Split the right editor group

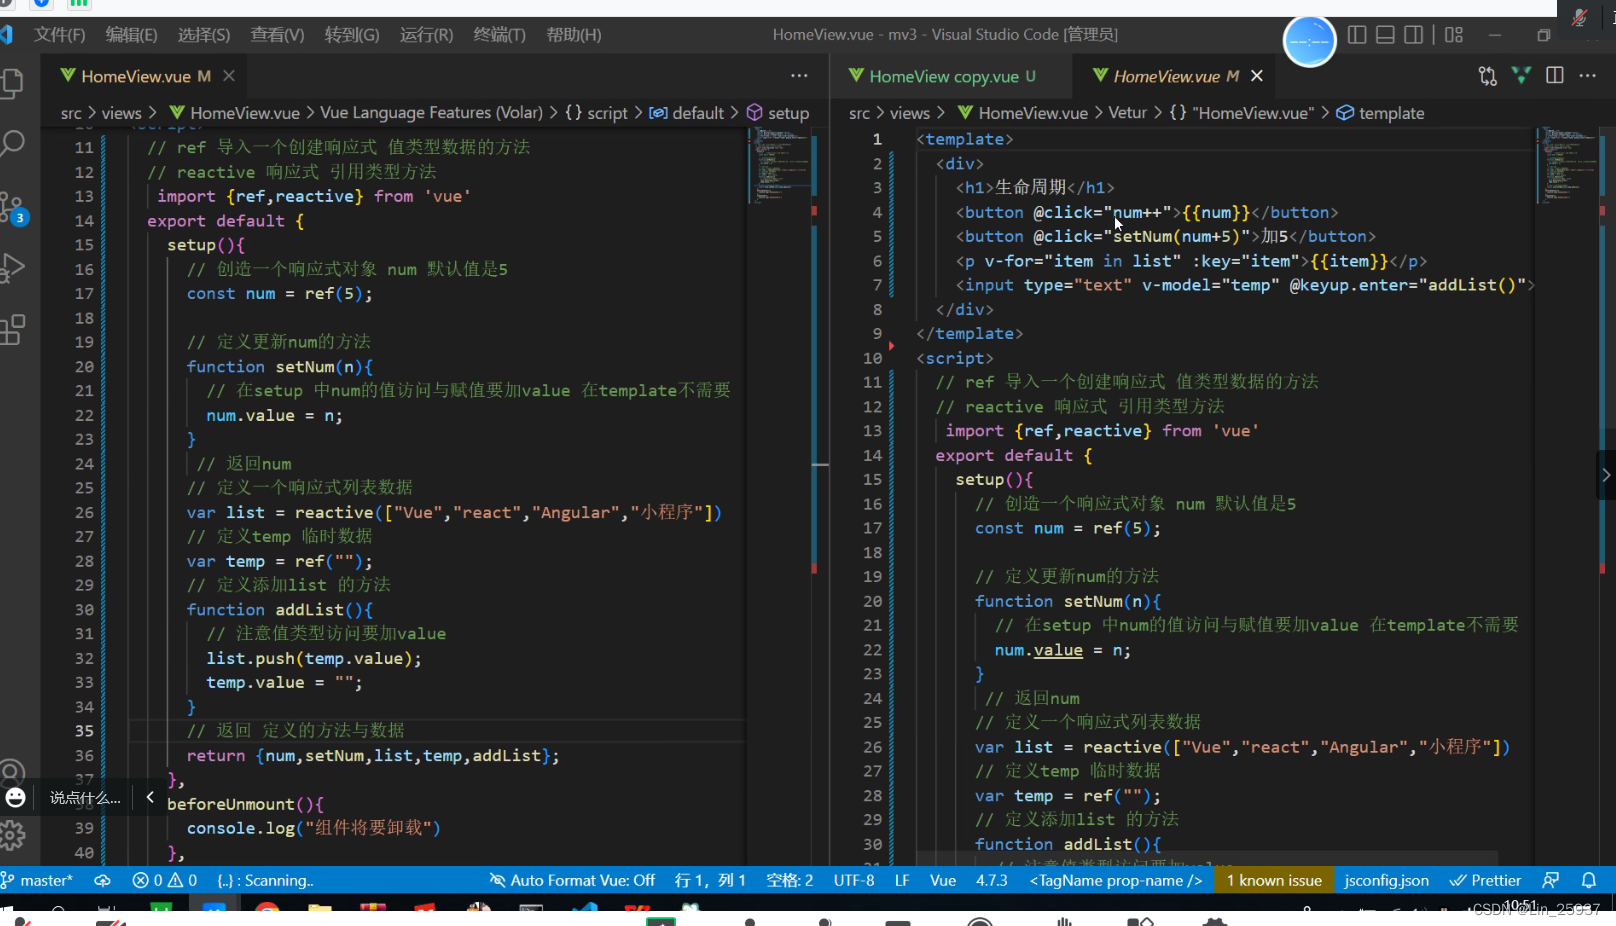[x=1555, y=76]
